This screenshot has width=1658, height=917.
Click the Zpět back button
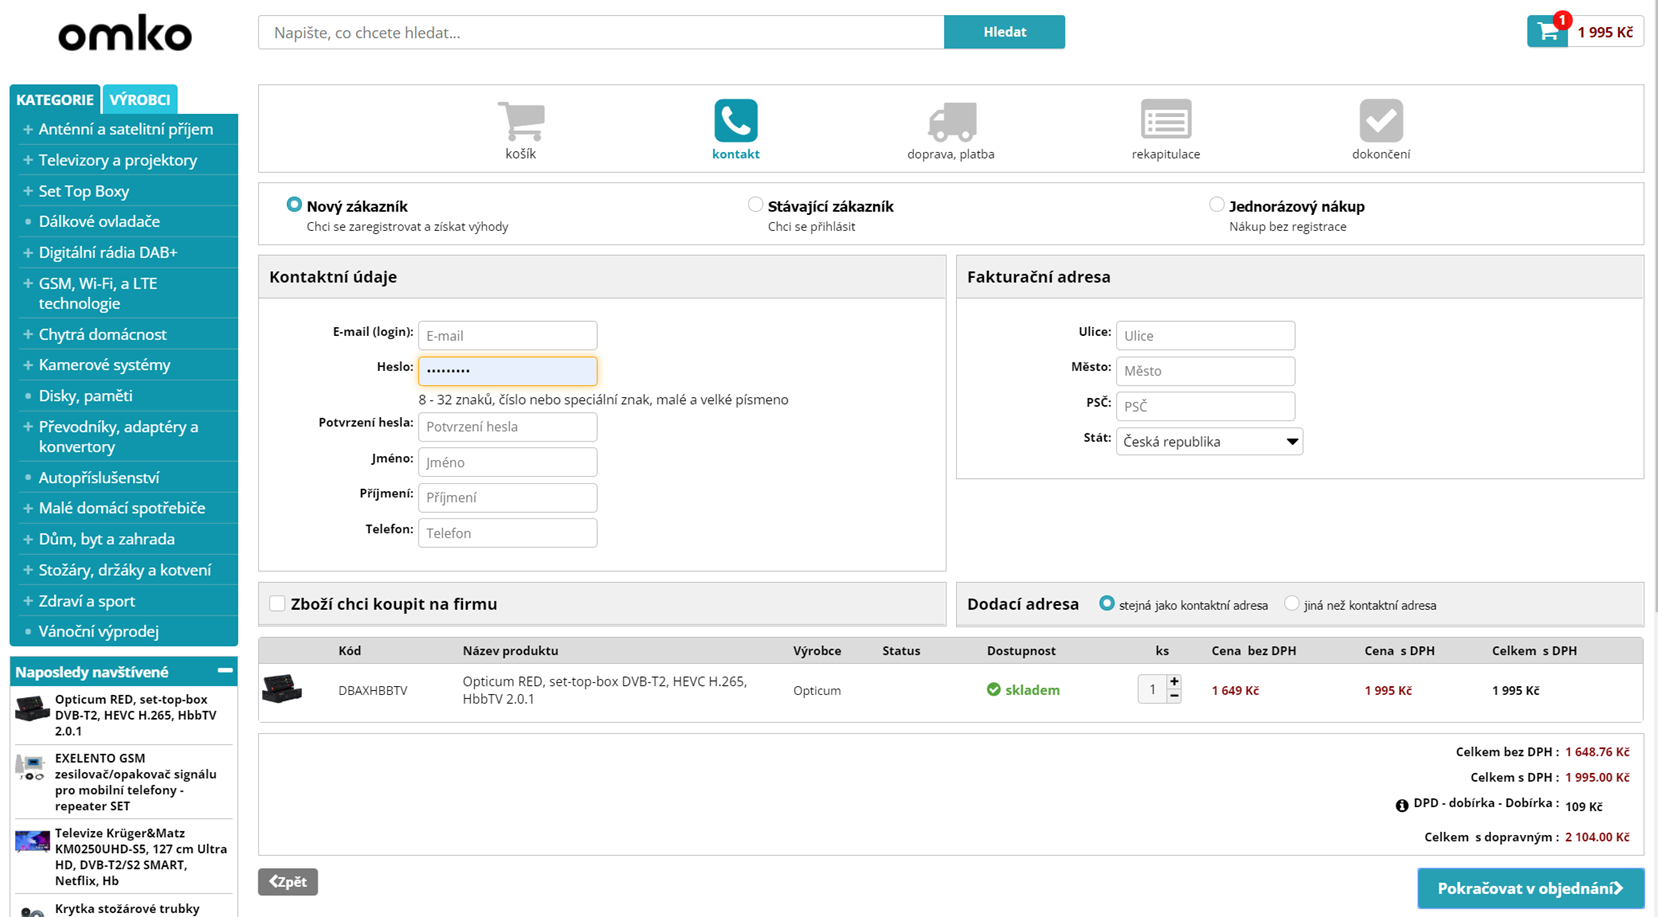pyautogui.click(x=288, y=881)
